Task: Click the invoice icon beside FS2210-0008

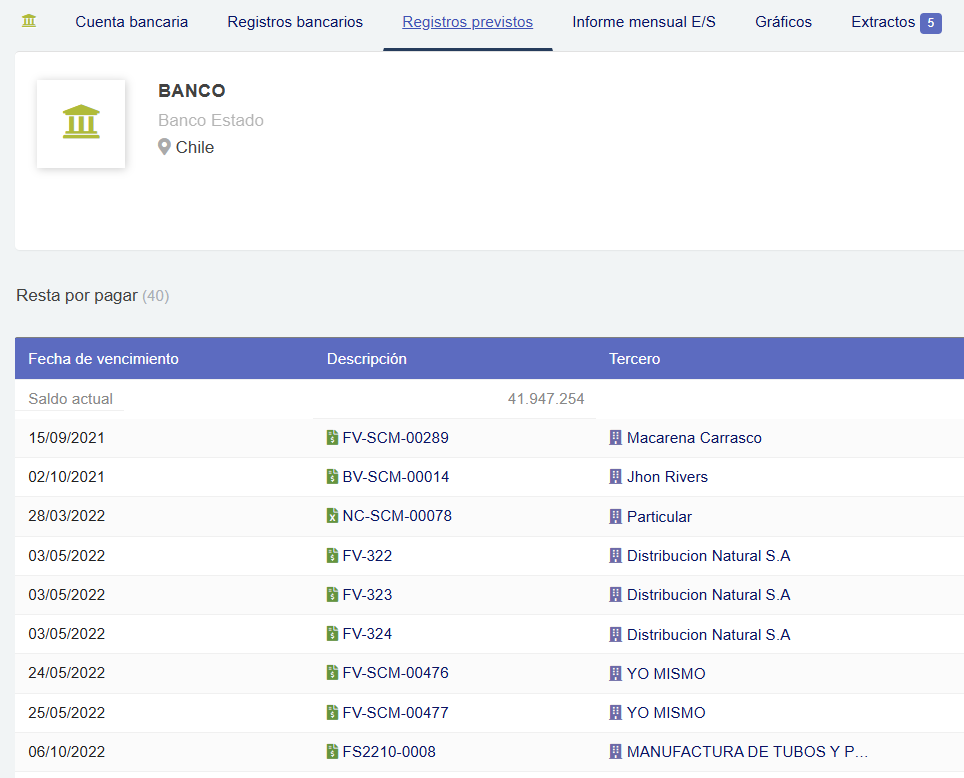Action: point(333,752)
